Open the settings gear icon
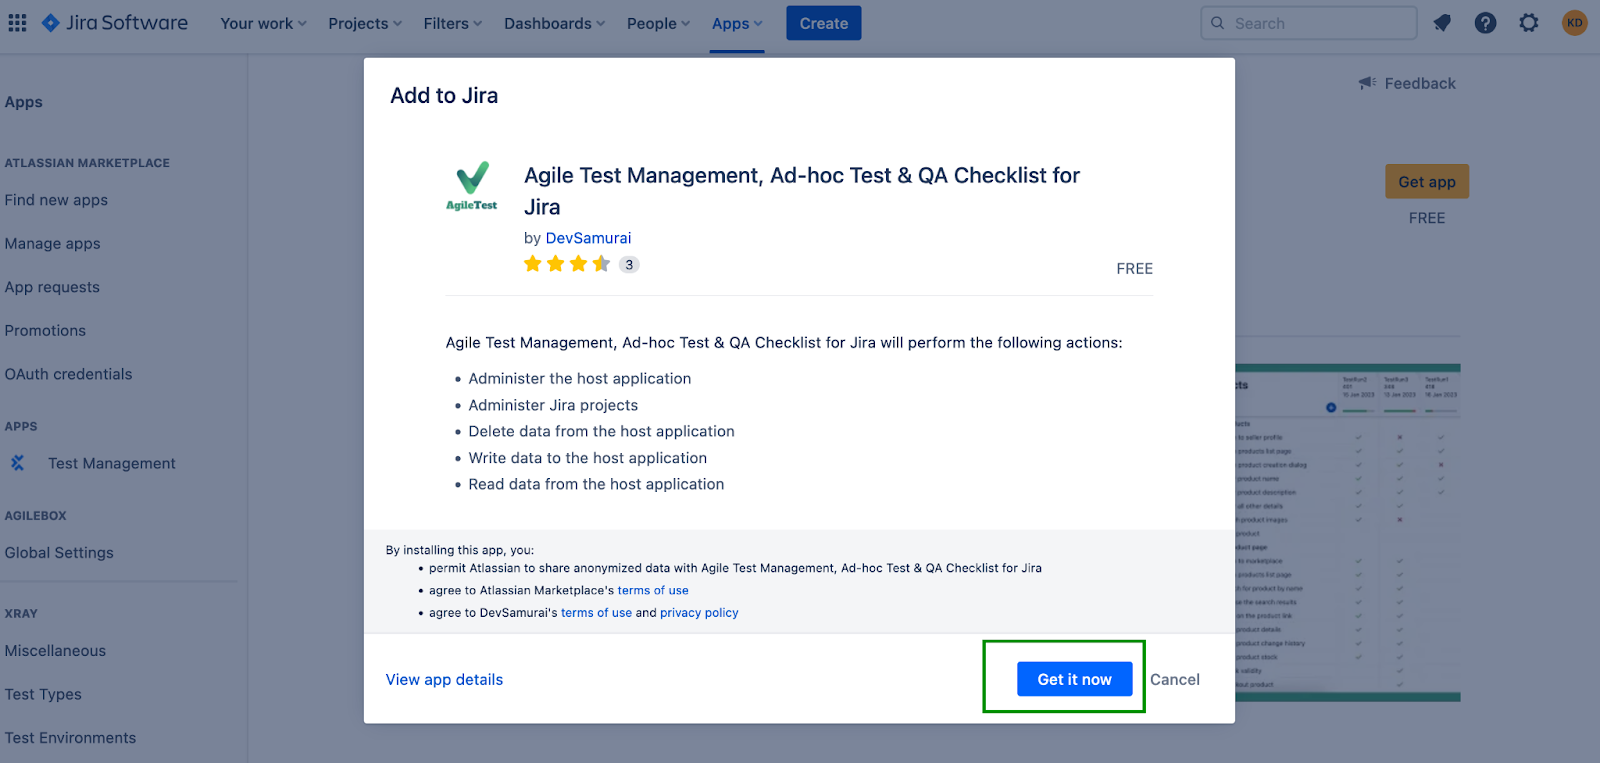 1529,23
